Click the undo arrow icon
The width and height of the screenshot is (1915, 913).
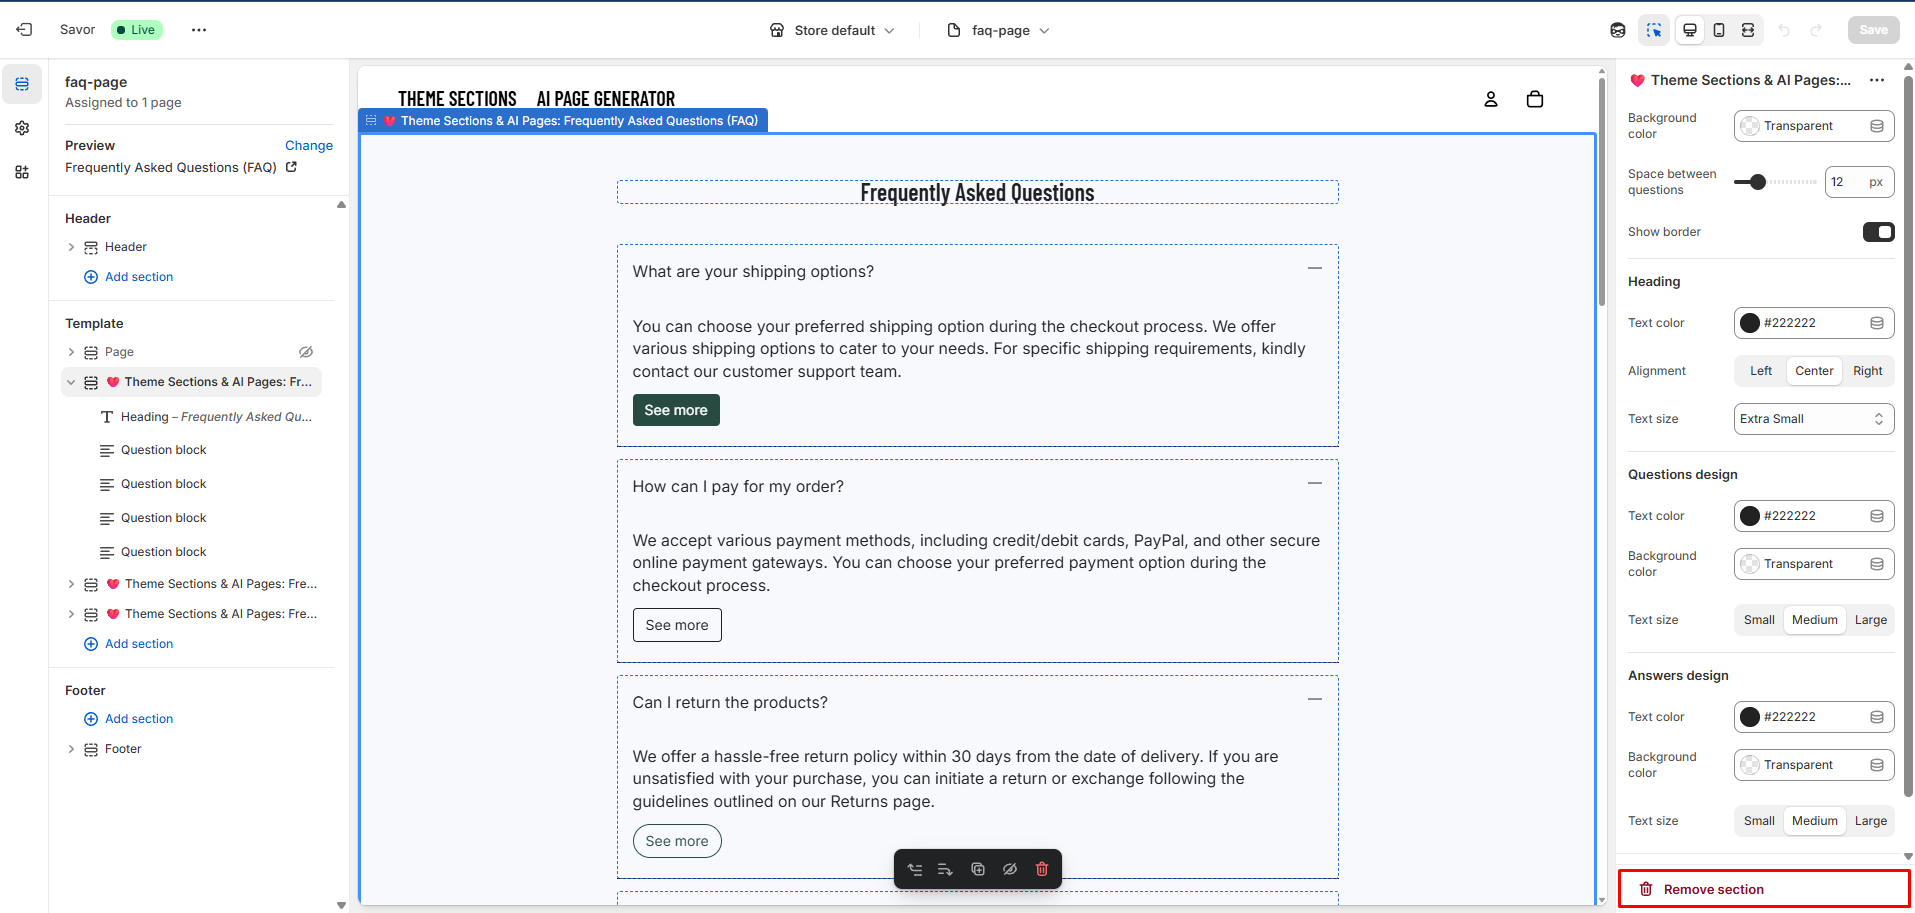pos(1784,30)
